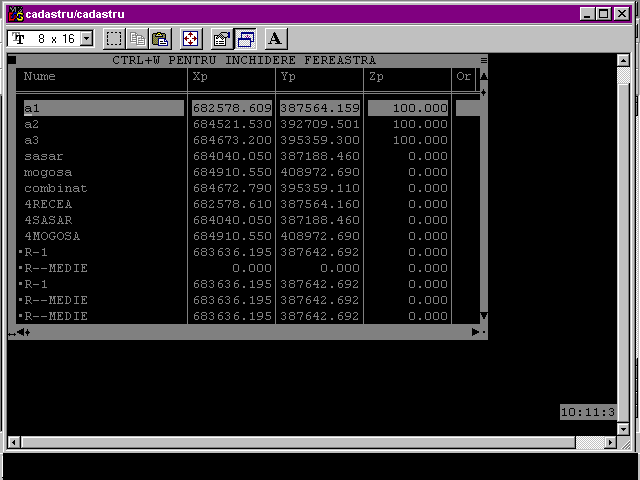Select the a2 row in the table
Screen dimensions: 640x480
pyautogui.click(x=32, y=124)
